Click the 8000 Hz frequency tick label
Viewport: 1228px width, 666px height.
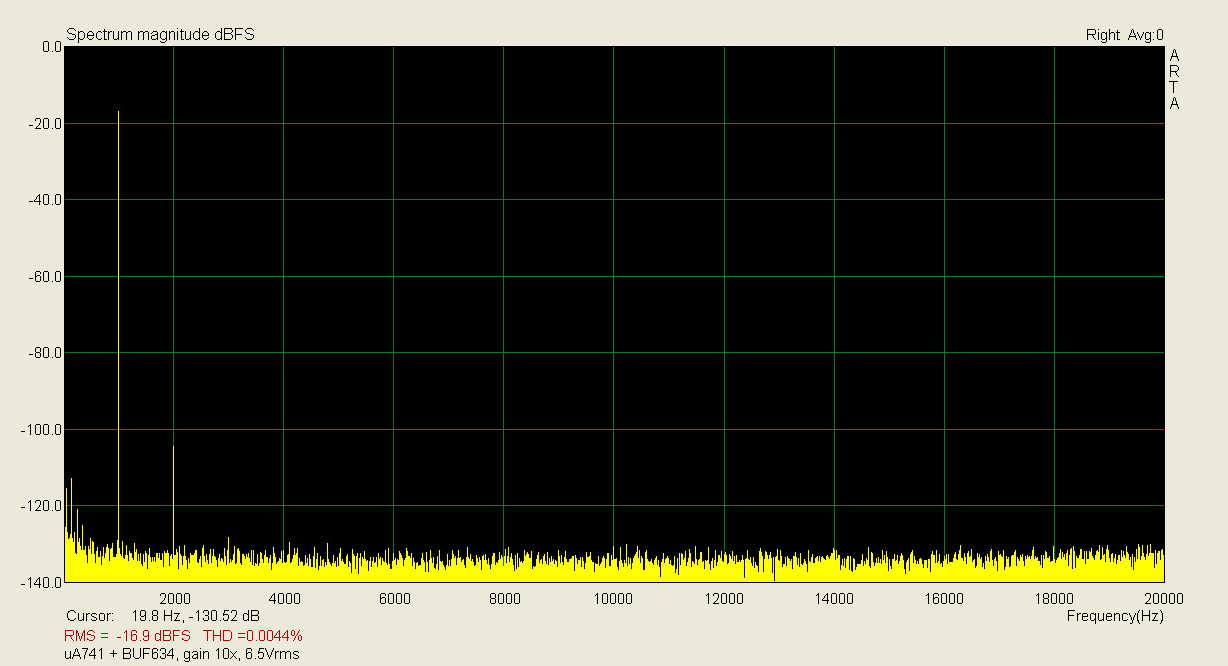(x=505, y=600)
